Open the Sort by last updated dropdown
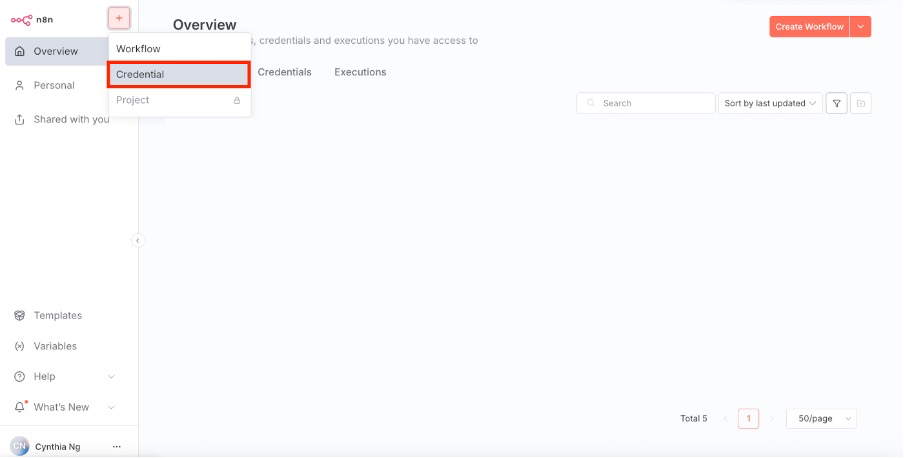The width and height of the screenshot is (904, 458). pos(769,103)
